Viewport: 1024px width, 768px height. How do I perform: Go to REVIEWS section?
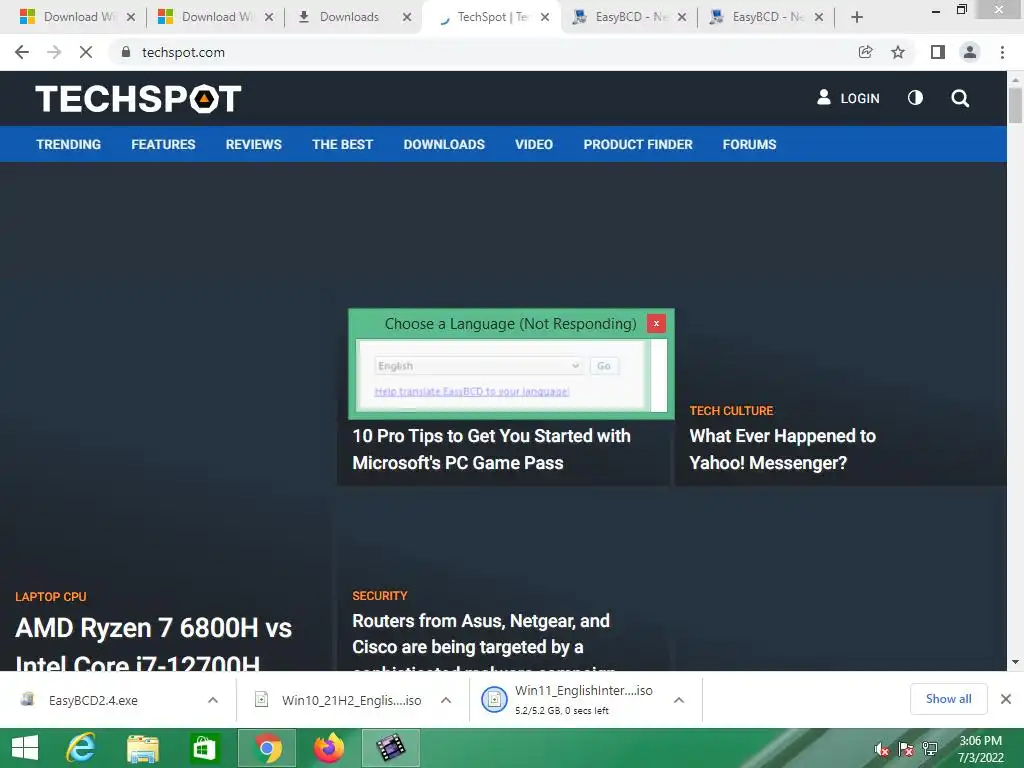(253, 144)
